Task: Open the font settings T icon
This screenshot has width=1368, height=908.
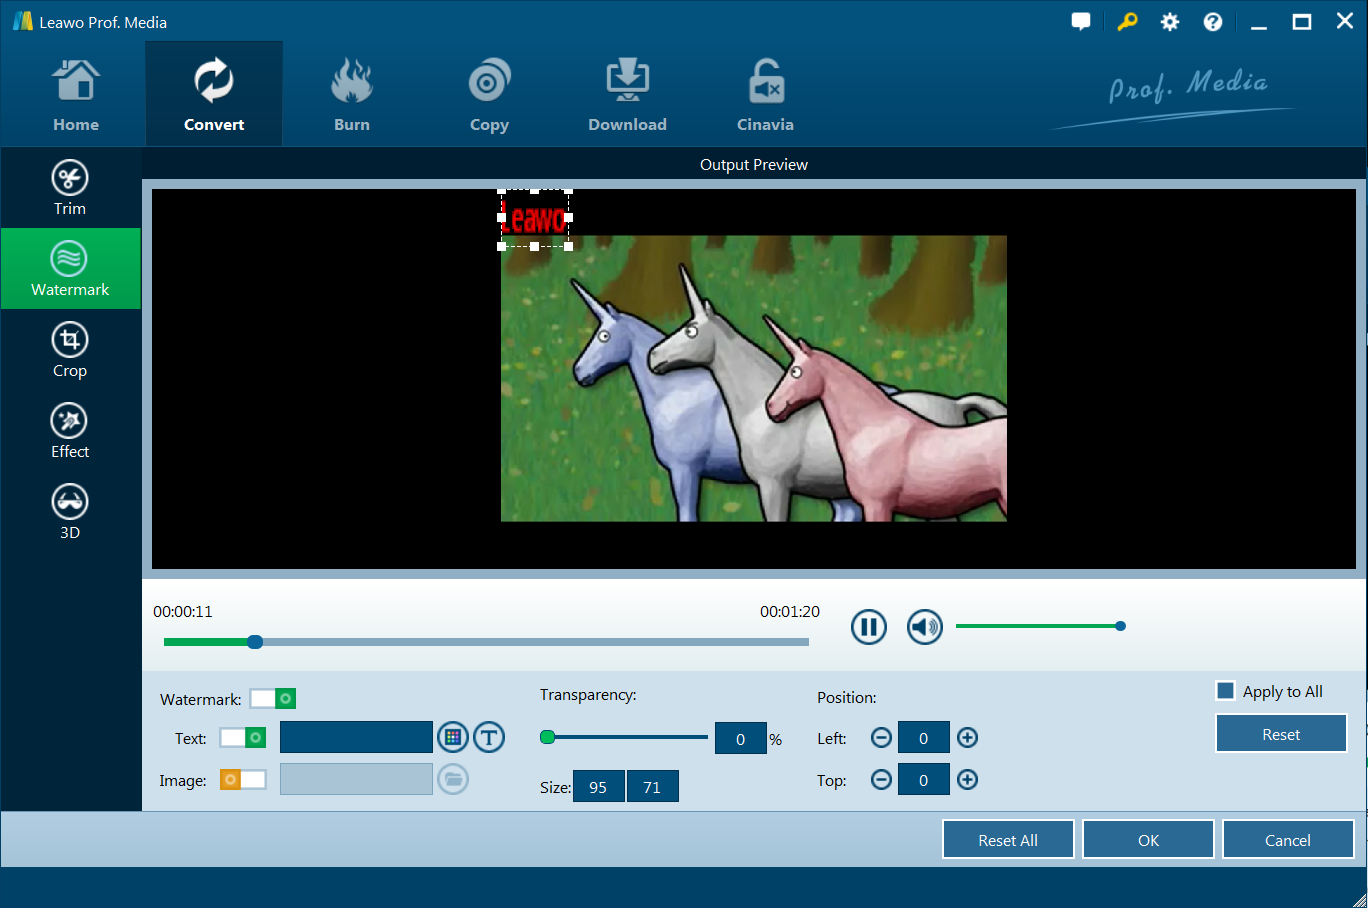Action: (489, 737)
